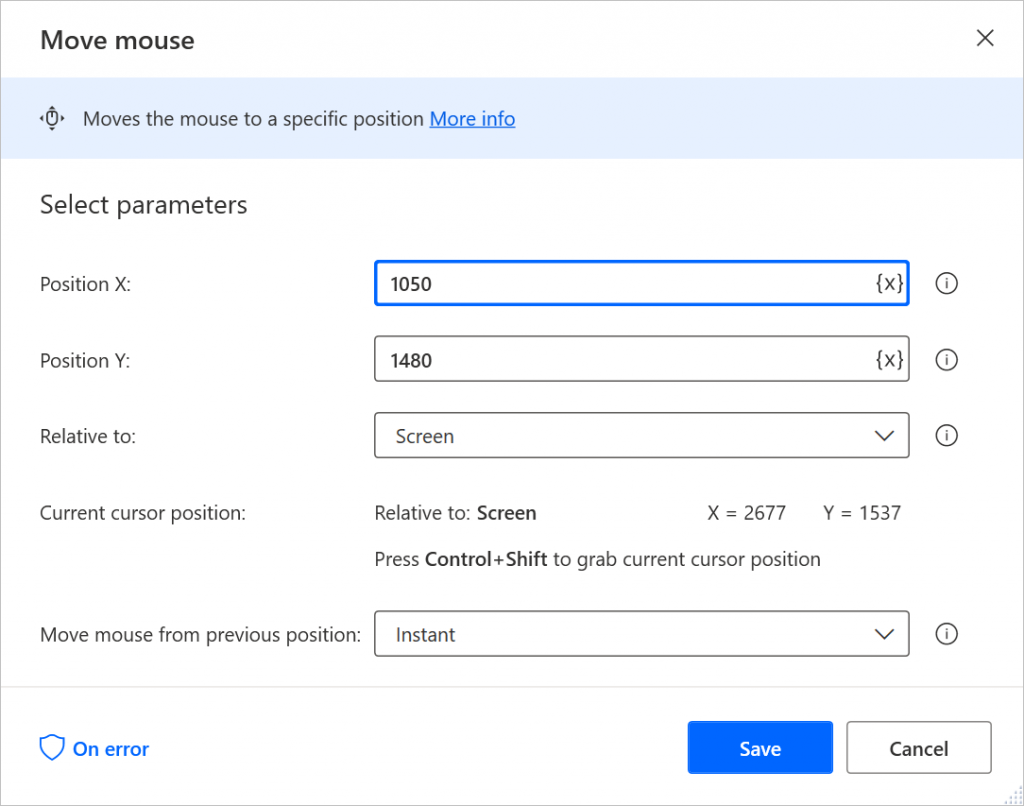Click the On error shield icon
The width and height of the screenshot is (1024, 806).
point(52,748)
